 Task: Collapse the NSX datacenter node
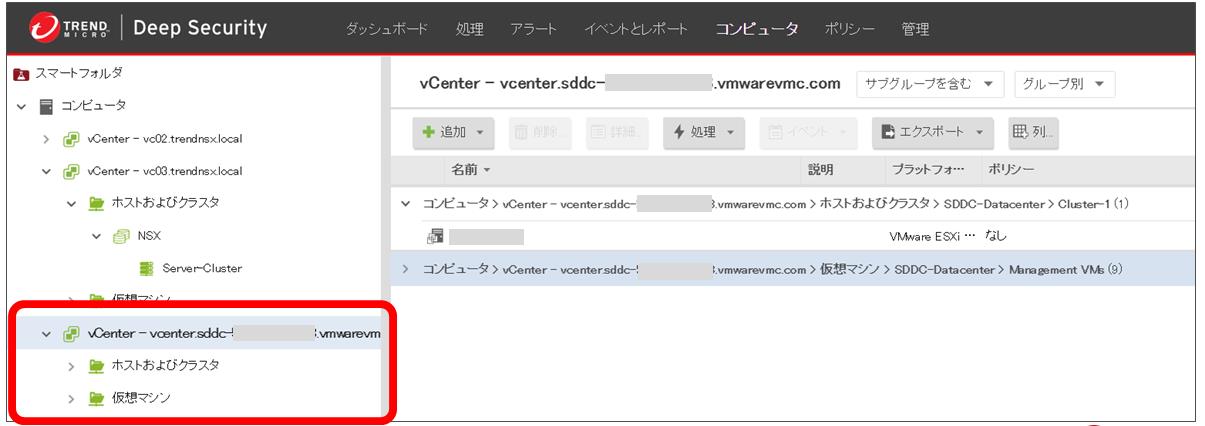pos(98,236)
